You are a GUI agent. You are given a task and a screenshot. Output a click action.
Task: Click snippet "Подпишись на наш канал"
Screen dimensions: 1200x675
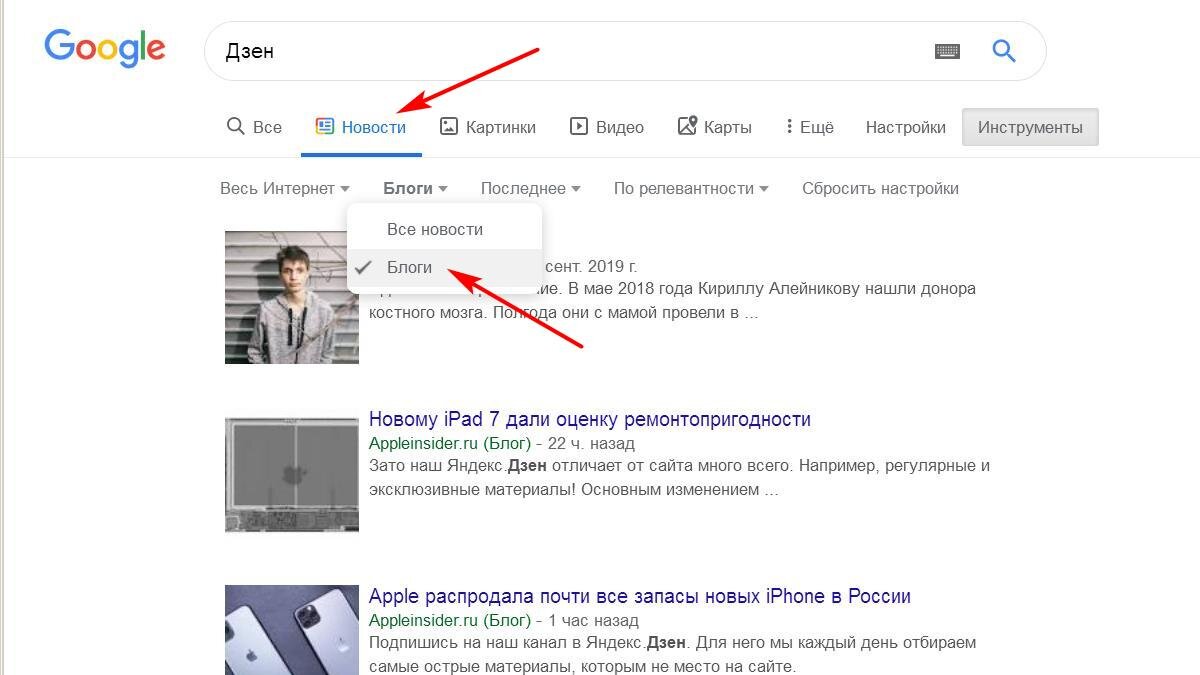point(672,654)
